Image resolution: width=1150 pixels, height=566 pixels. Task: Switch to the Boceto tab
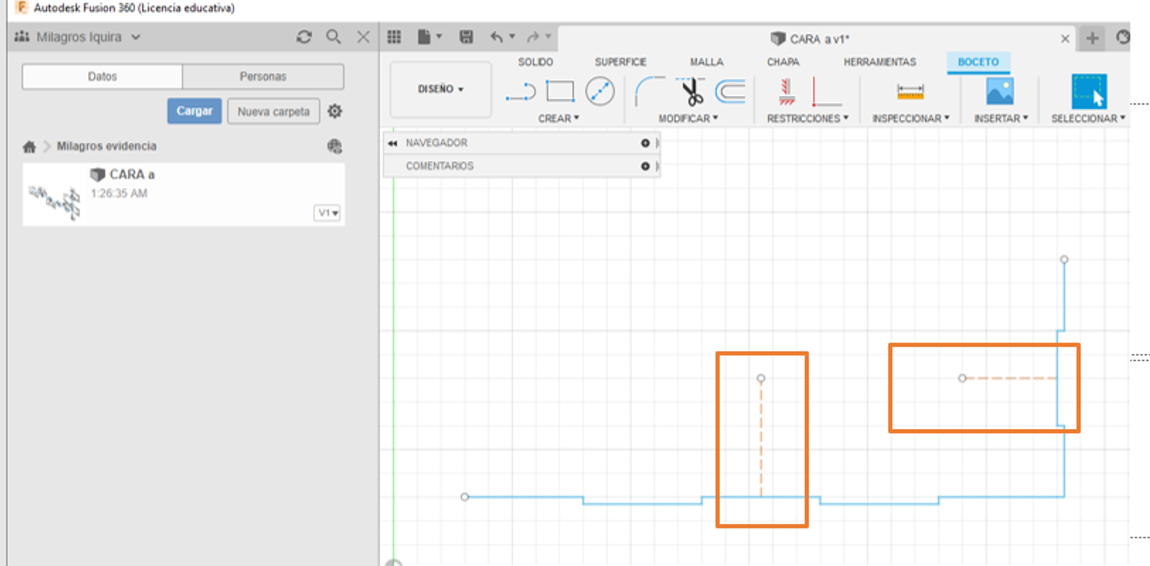tap(978, 62)
